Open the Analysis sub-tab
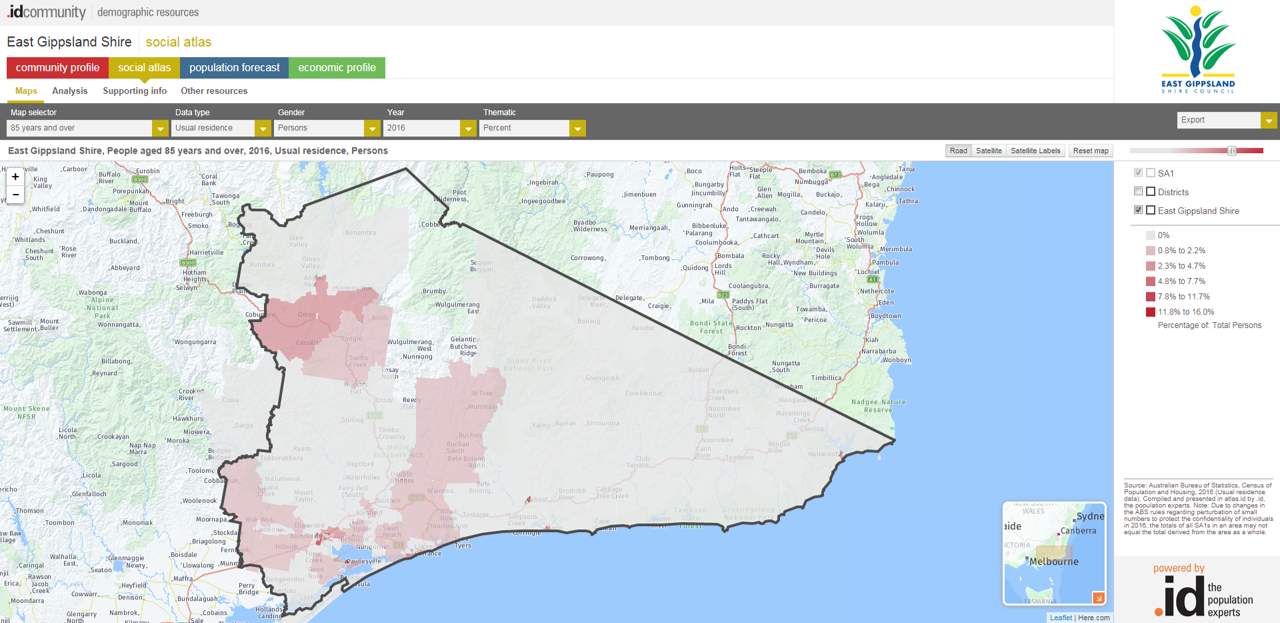The width and height of the screenshot is (1280, 623). [x=70, y=91]
